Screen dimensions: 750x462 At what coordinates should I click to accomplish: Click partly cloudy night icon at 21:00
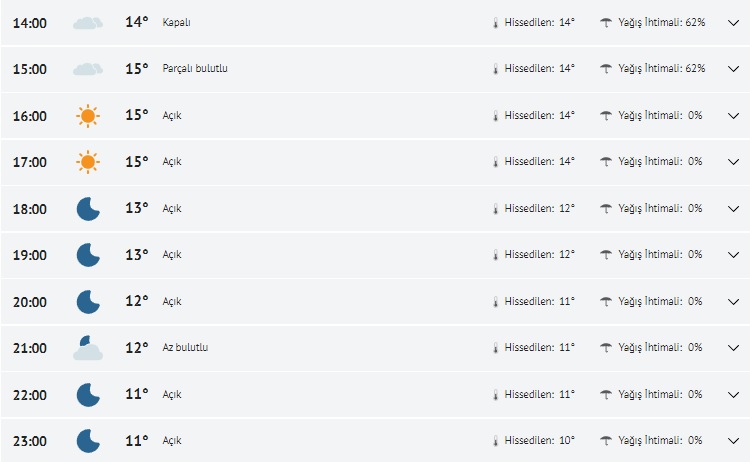[x=88, y=348]
